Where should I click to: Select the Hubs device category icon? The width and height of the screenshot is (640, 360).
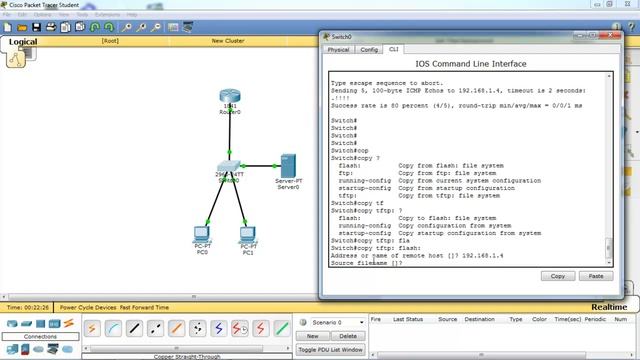[x=40, y=324]
